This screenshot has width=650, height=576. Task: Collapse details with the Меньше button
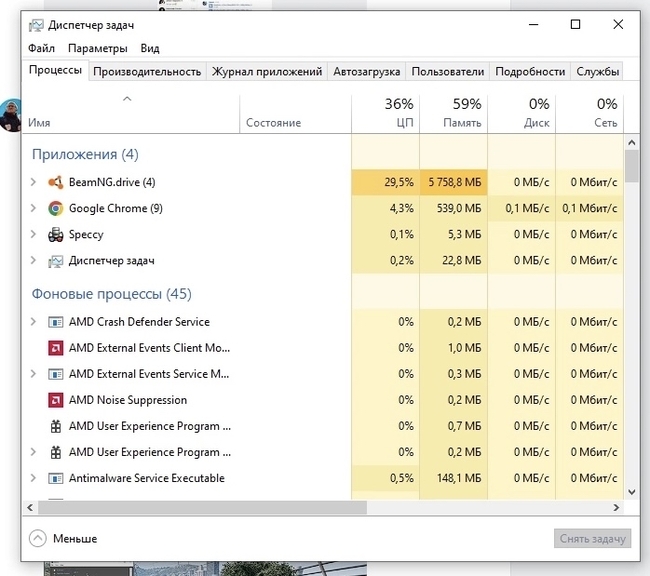64,538
